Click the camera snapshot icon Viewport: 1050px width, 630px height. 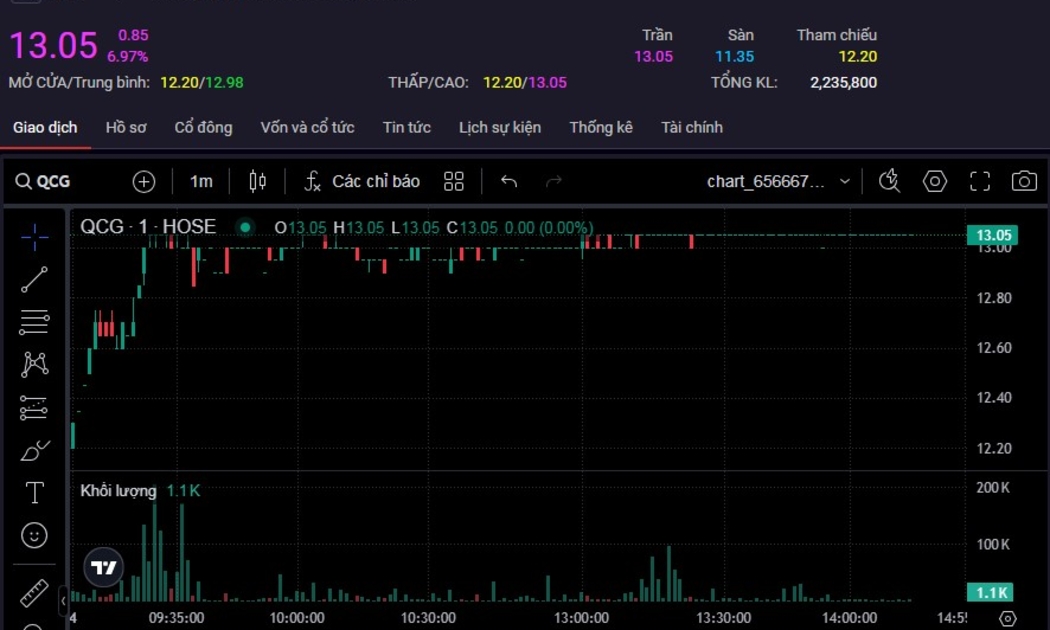coord(1023,181)
